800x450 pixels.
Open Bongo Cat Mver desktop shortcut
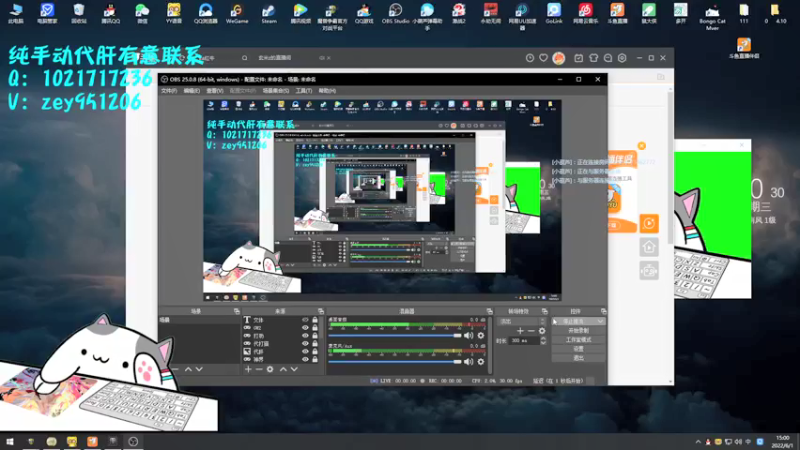(x=712, y=17)
